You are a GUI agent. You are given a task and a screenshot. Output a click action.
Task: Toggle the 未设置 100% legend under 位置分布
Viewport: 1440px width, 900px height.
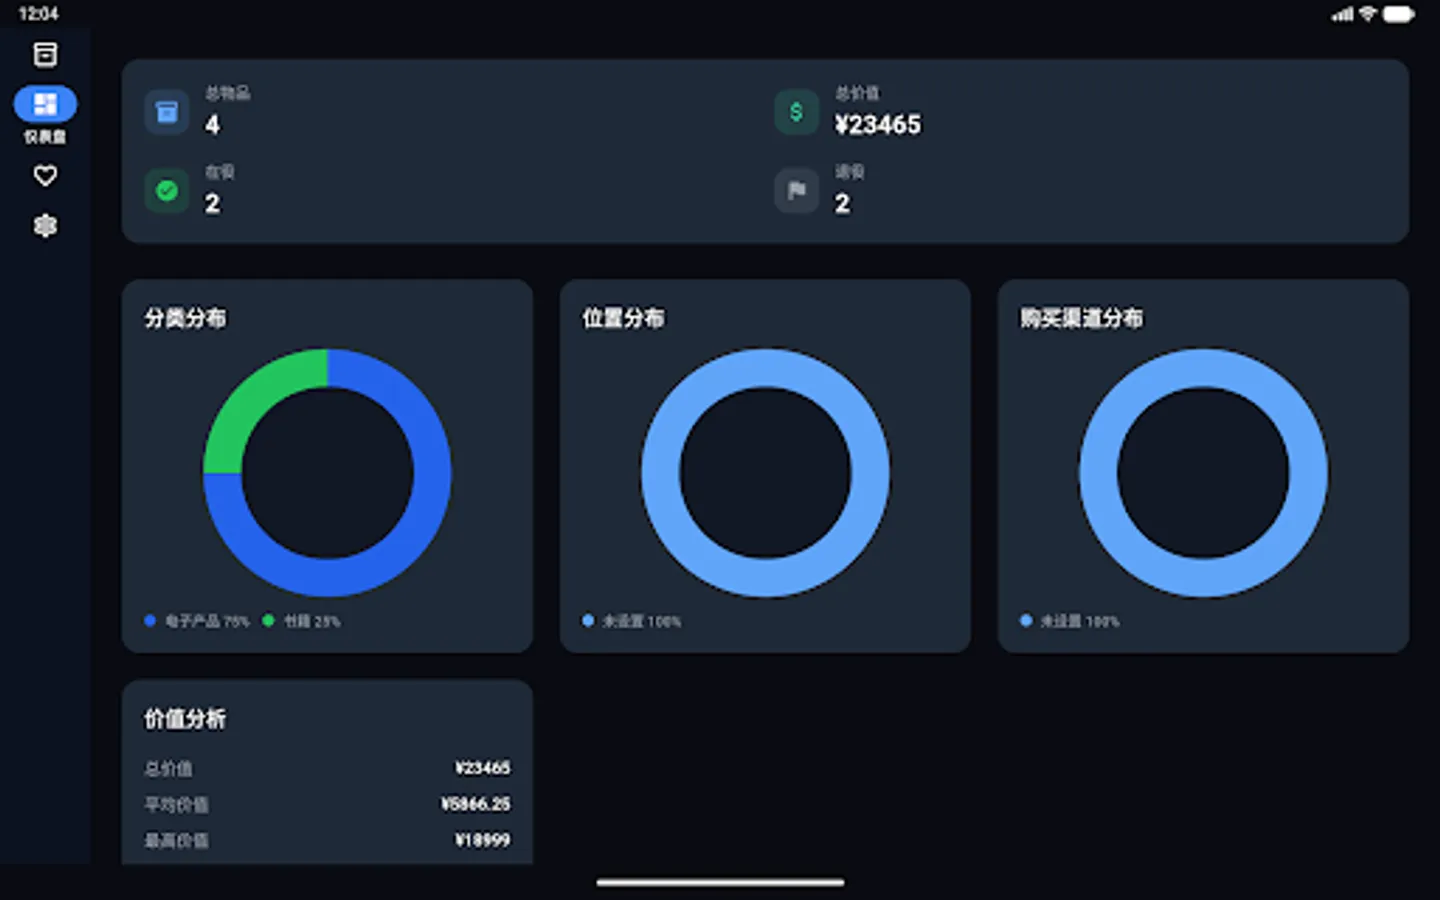click(632, 621)
